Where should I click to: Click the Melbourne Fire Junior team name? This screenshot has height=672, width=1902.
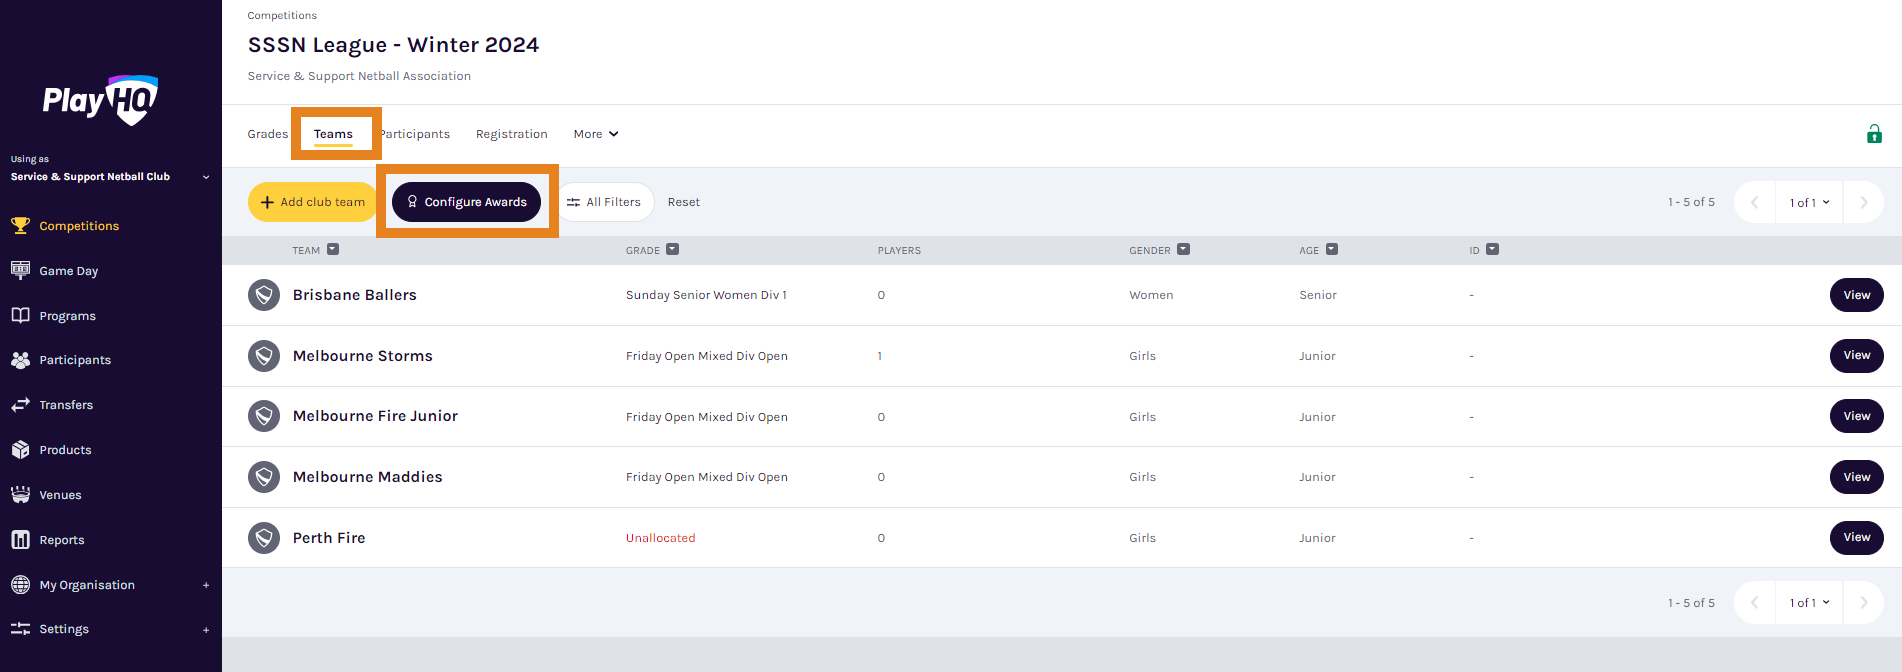coord(375,416)
